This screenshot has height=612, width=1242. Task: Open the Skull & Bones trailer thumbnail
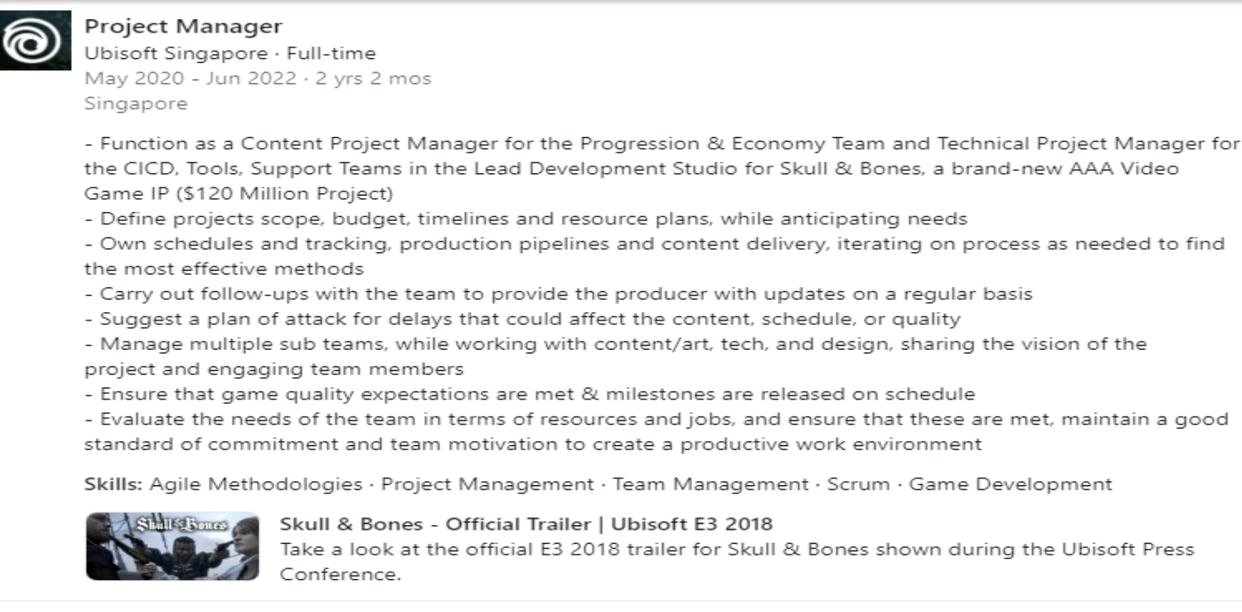click(x=172, y=546)
